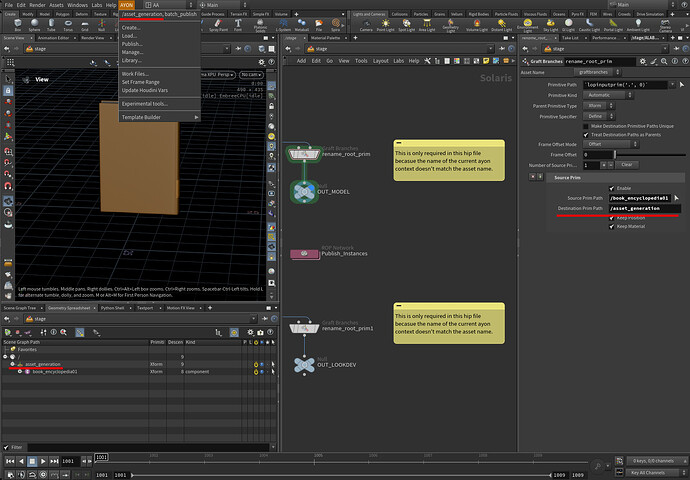
Task: Add a Sky Light from the shelf
Action: 550,25
